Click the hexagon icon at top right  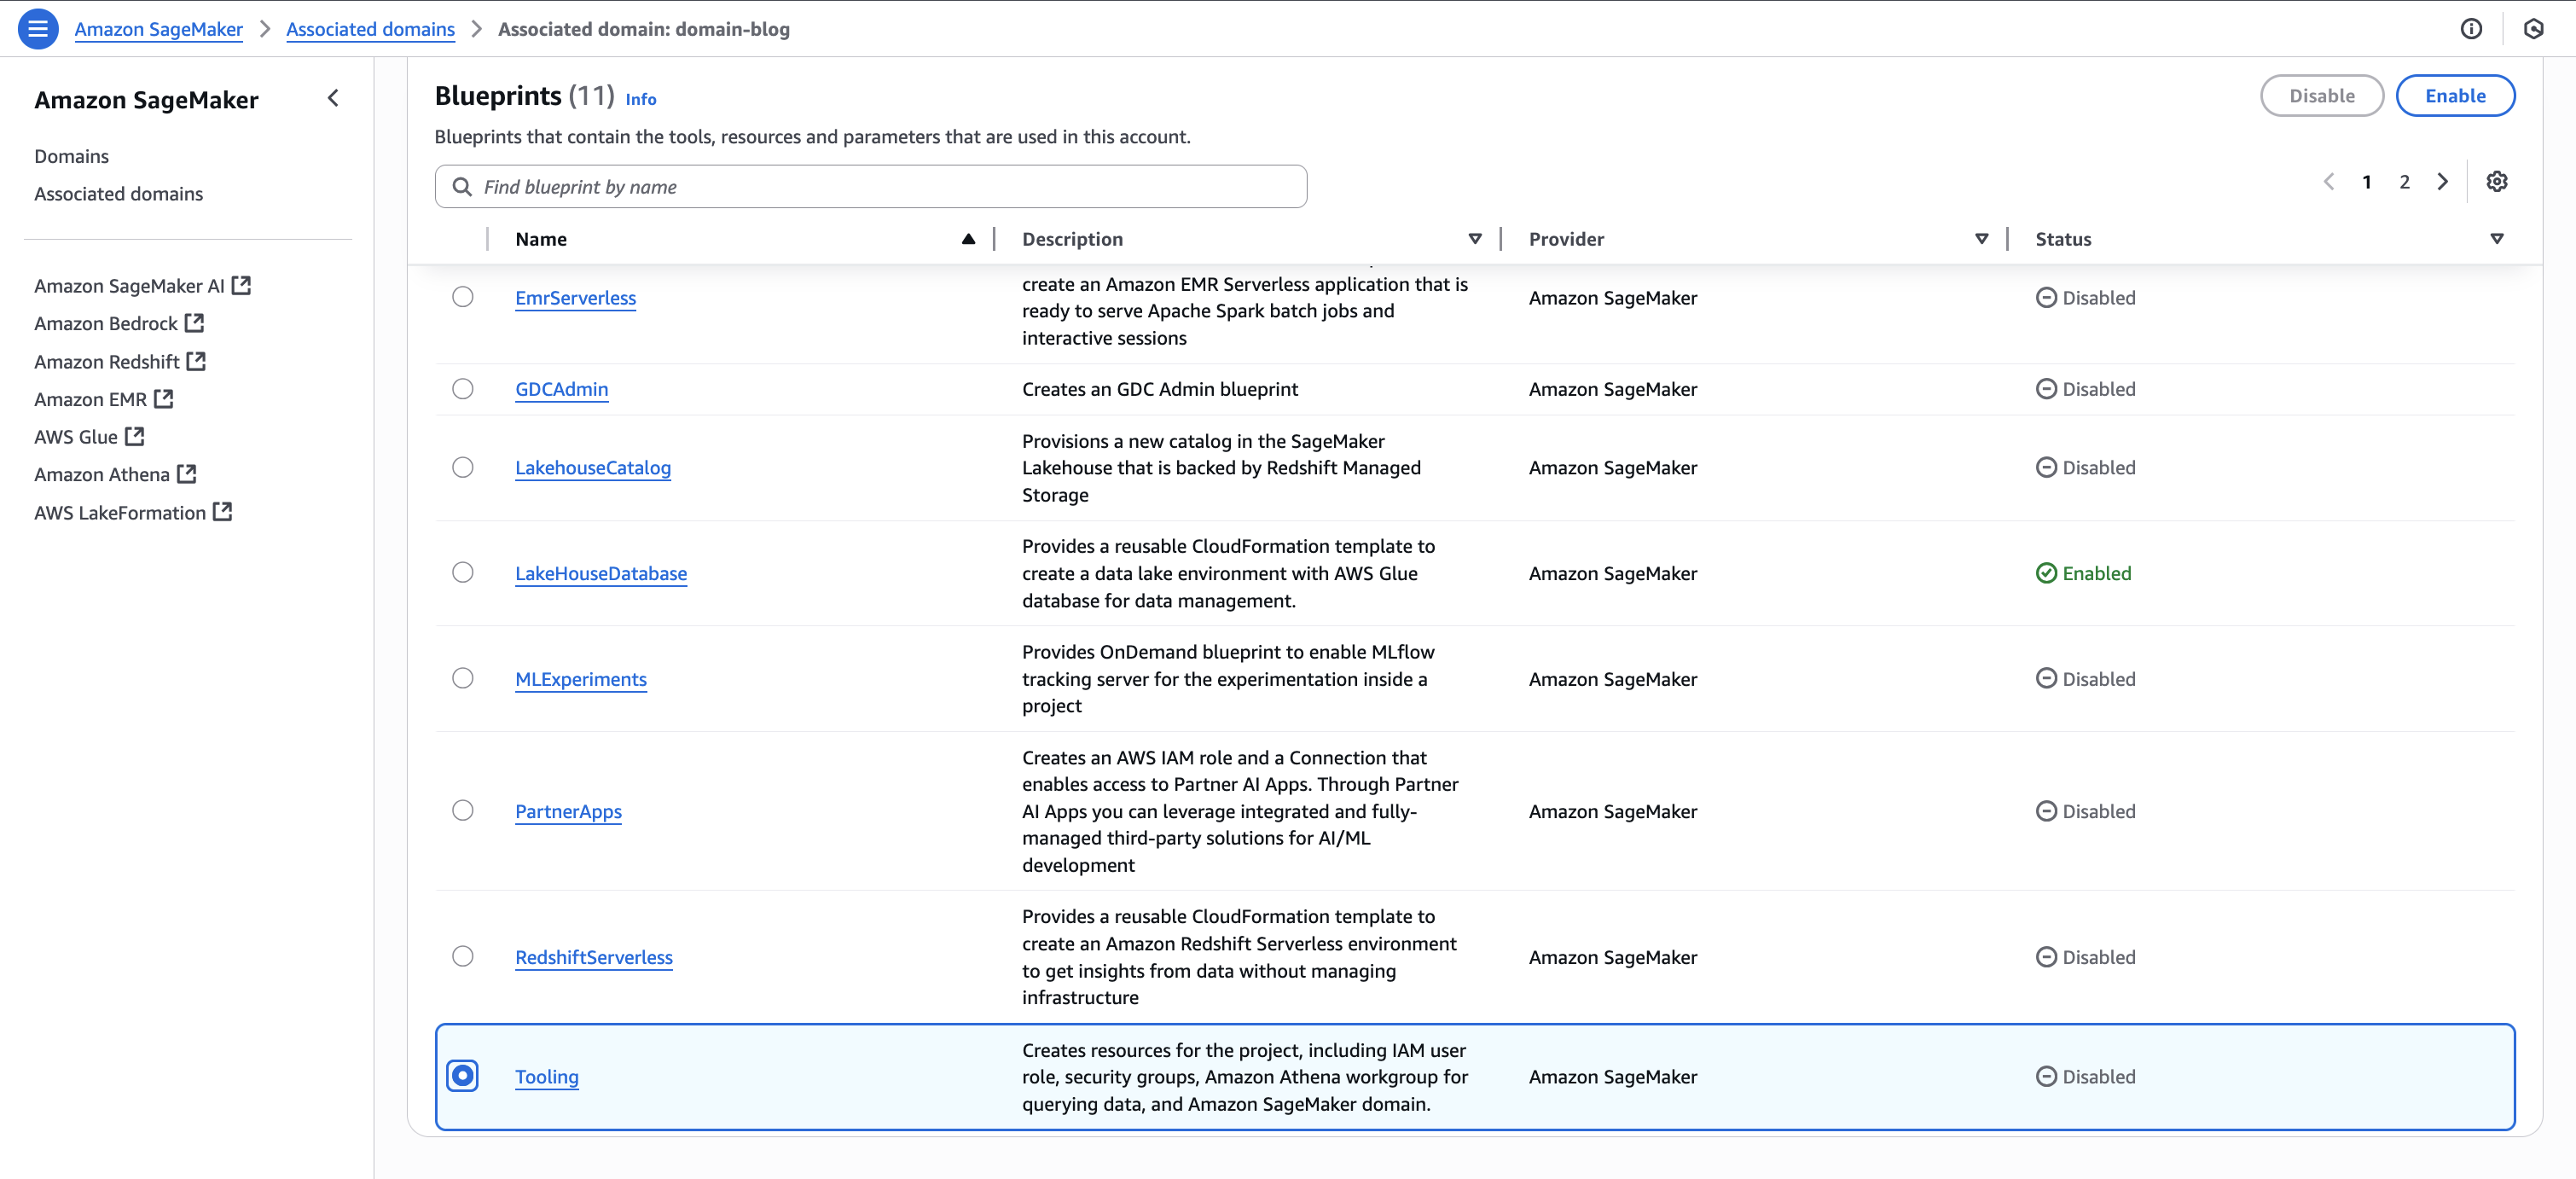click(x=2533, y=29)
